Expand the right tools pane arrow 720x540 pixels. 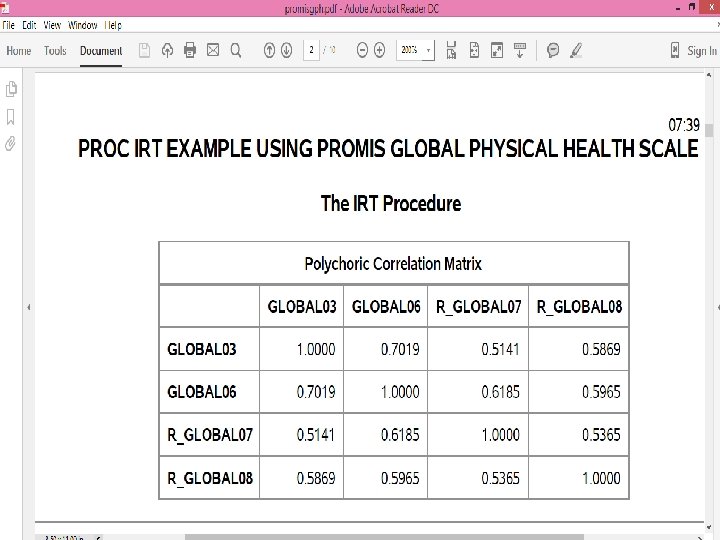(x=718, y=307)
